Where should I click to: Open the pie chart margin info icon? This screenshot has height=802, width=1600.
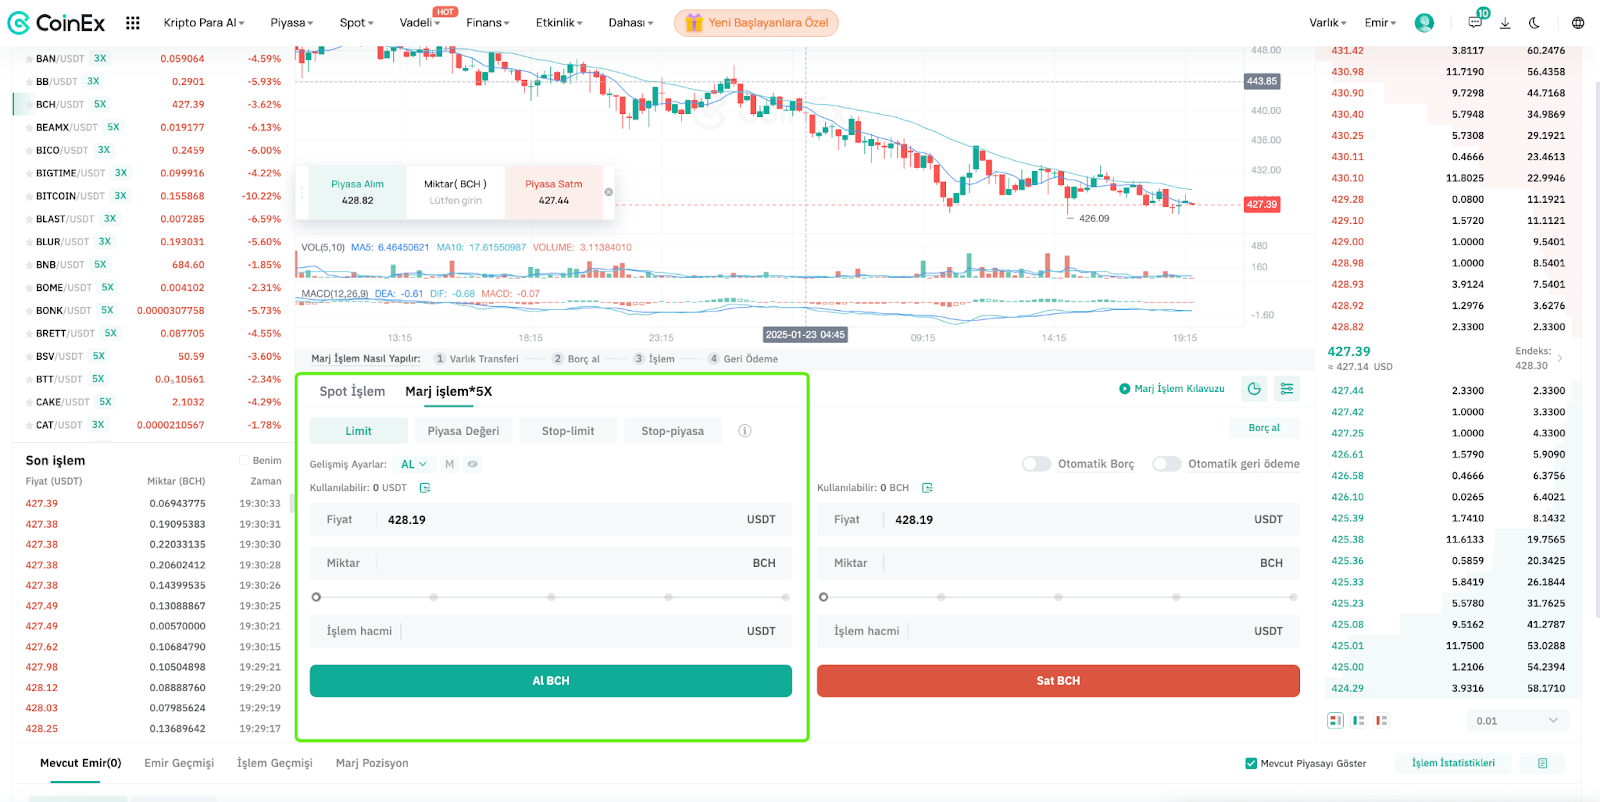tap(1254, 388)
